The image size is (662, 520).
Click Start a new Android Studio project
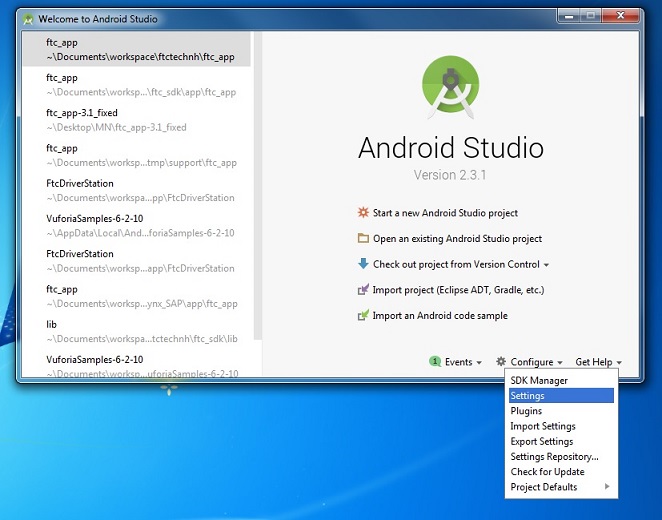[x=445, y=213]
